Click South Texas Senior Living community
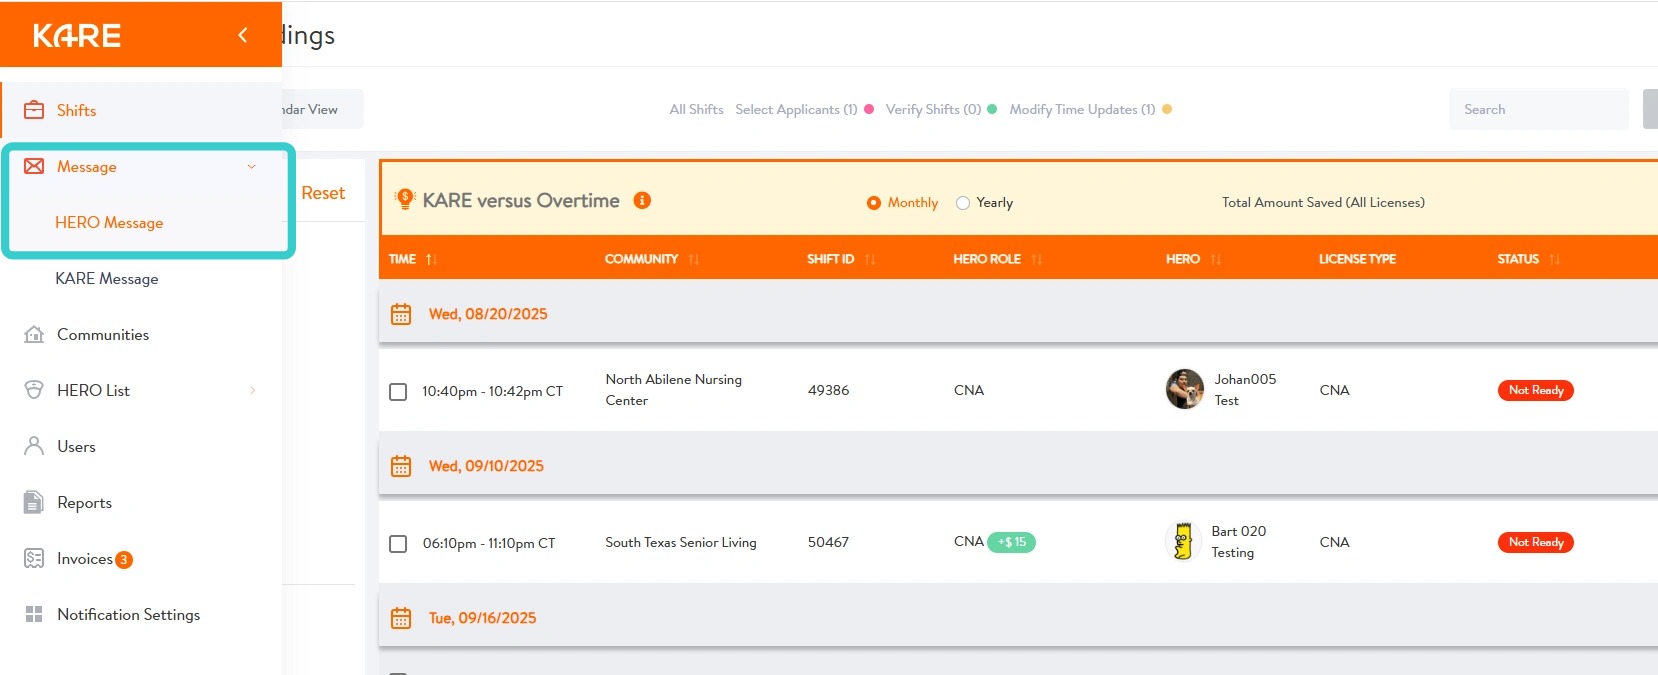The image size is (1658, 675). click(x=681, y=542)
